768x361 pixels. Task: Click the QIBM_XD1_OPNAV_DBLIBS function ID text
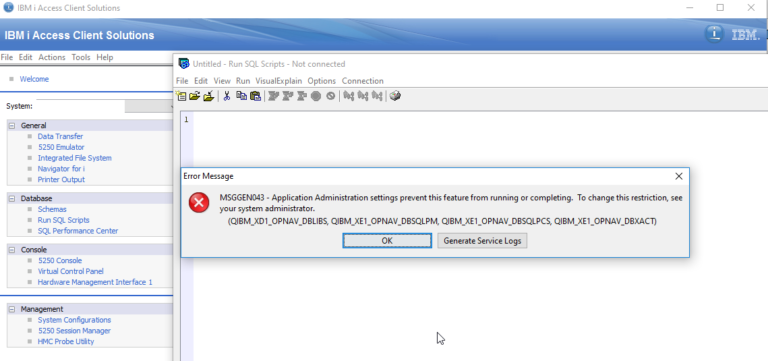click(278, 221)
